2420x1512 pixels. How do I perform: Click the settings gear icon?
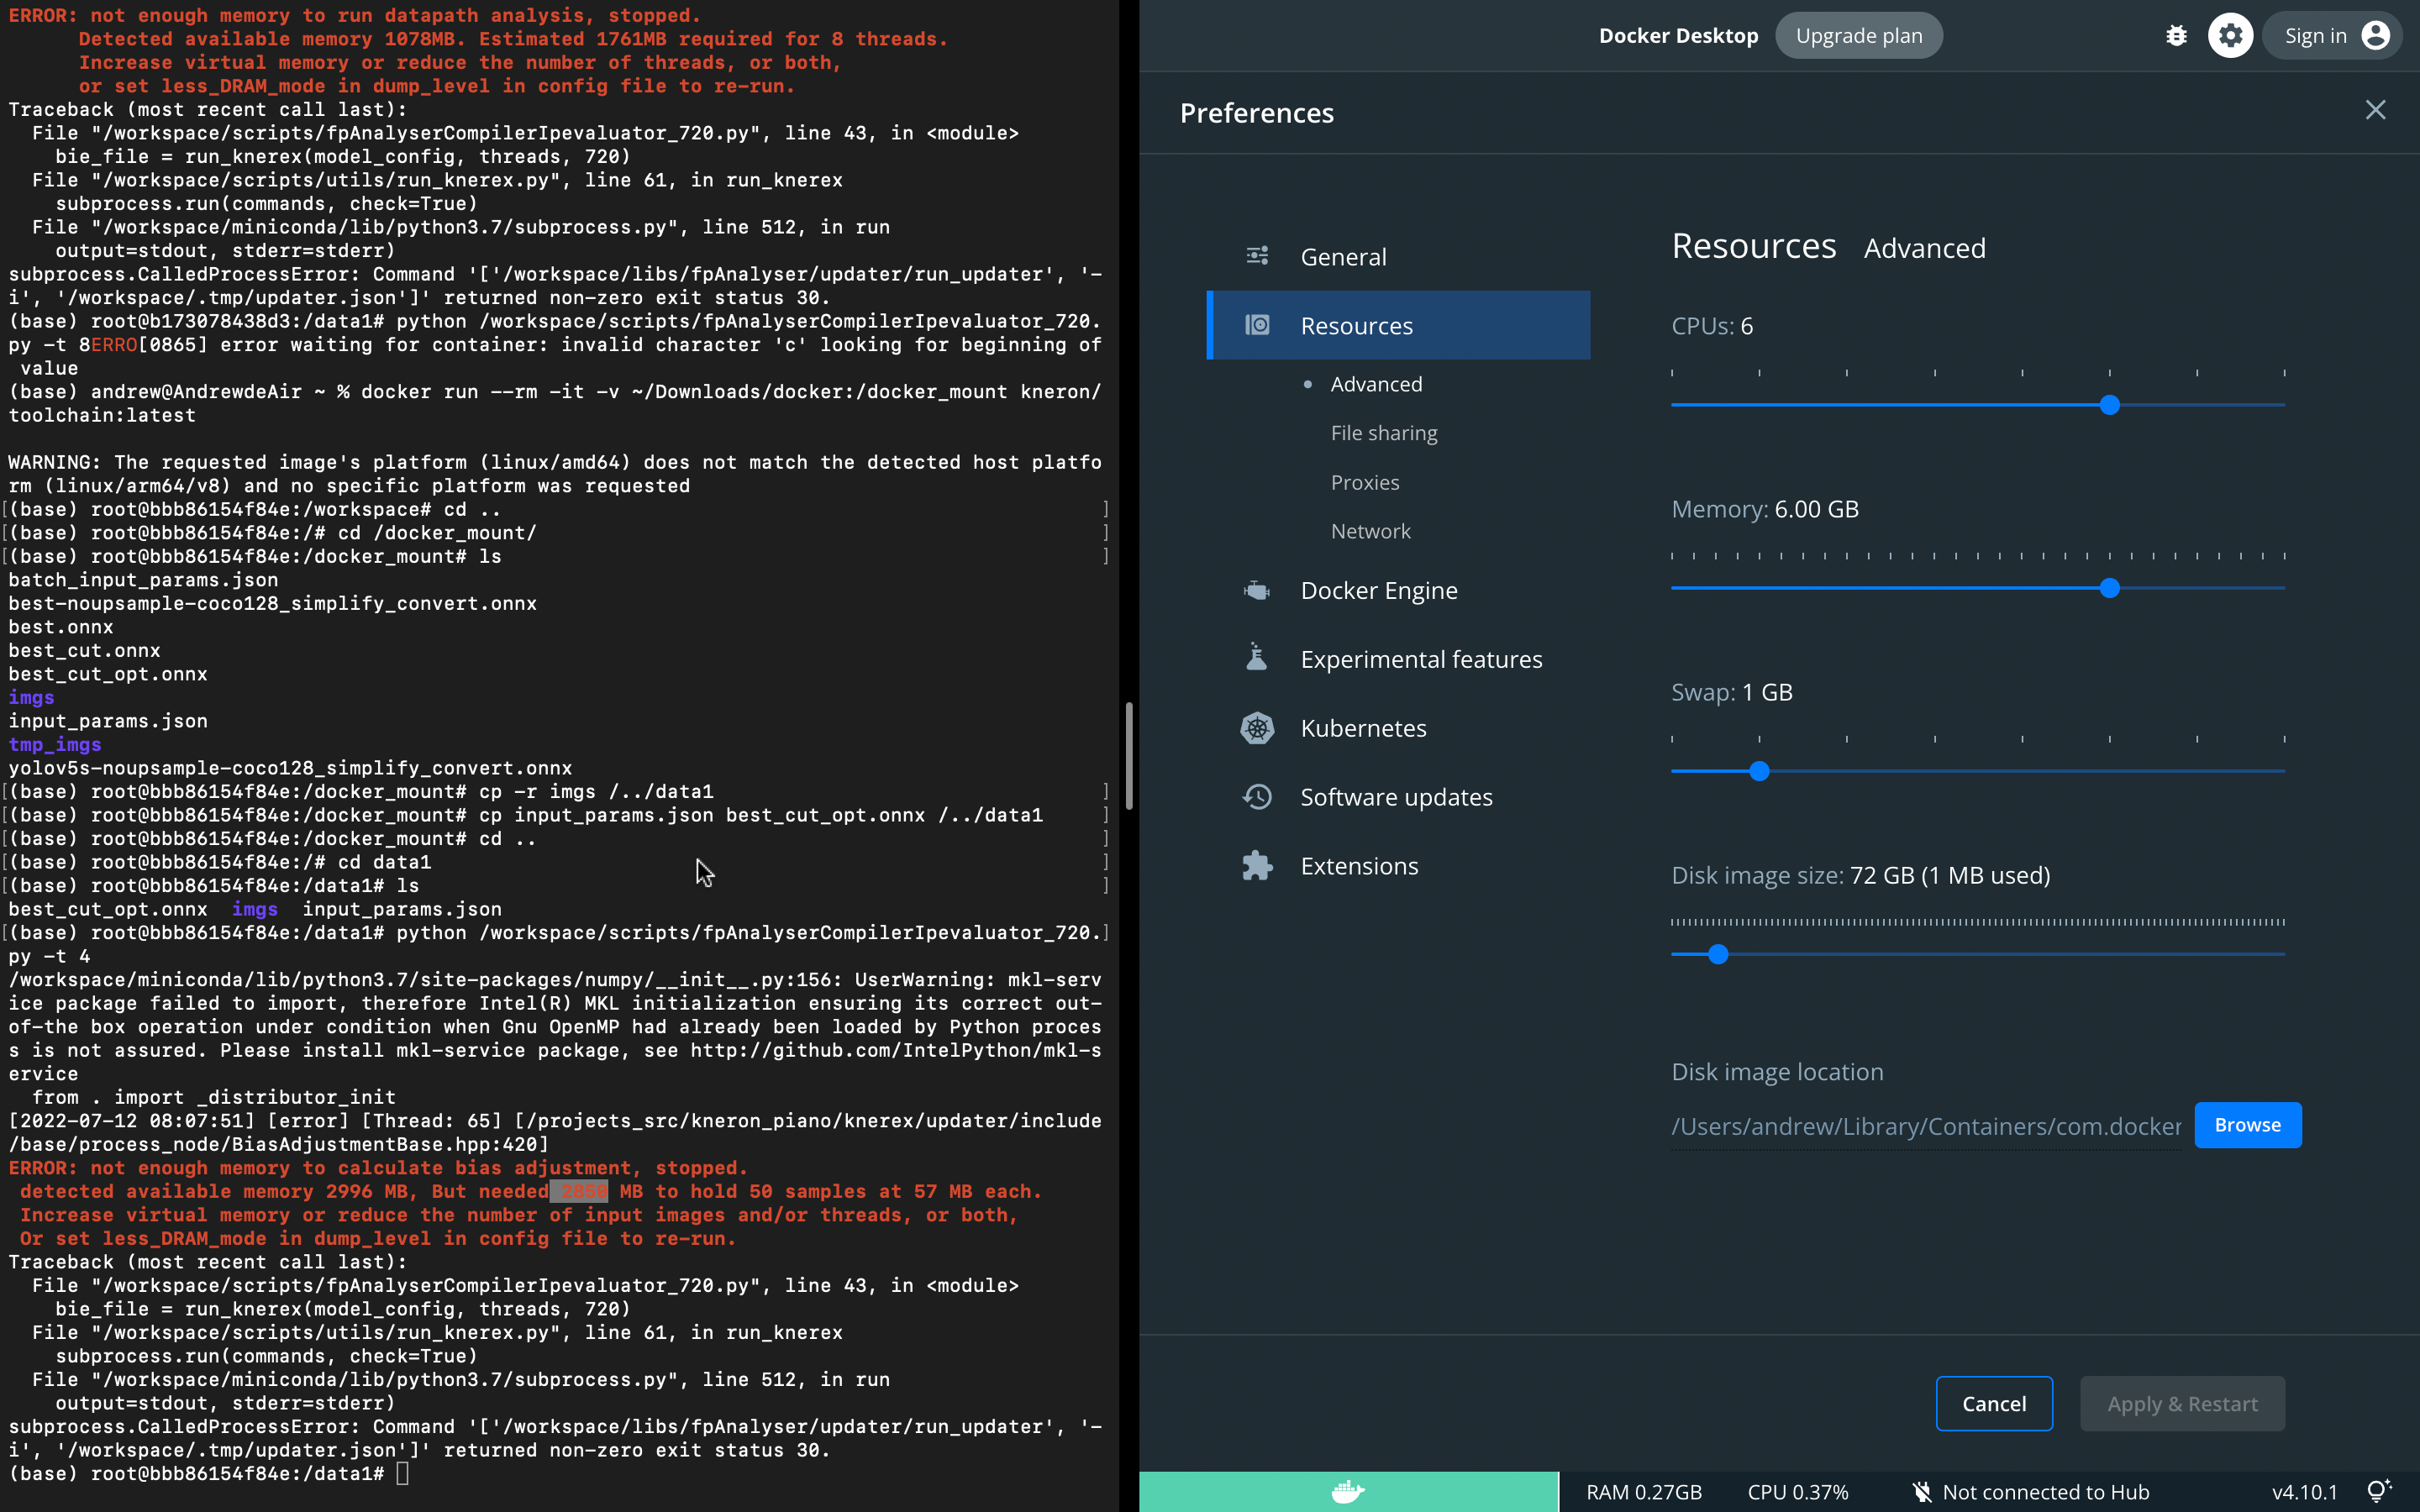click(x=2230, y=36)
